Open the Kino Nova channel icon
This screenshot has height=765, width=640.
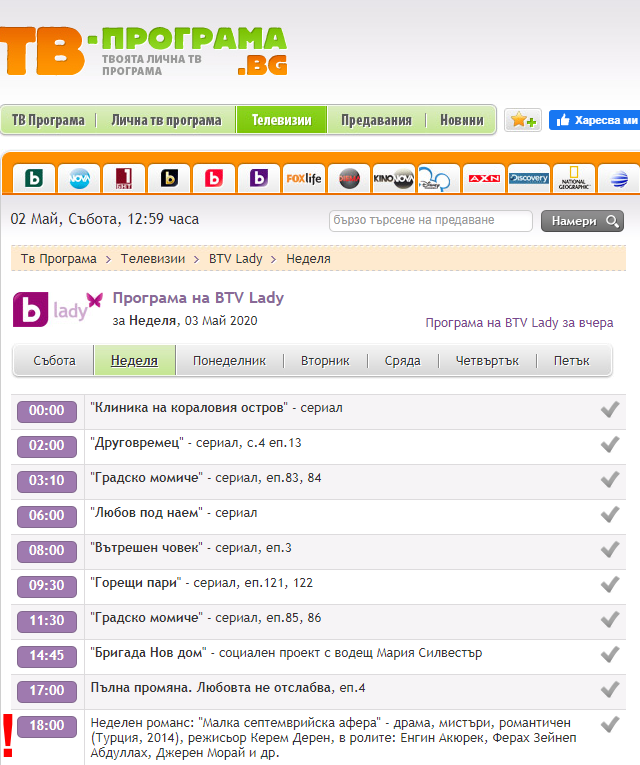coord(393,179)
